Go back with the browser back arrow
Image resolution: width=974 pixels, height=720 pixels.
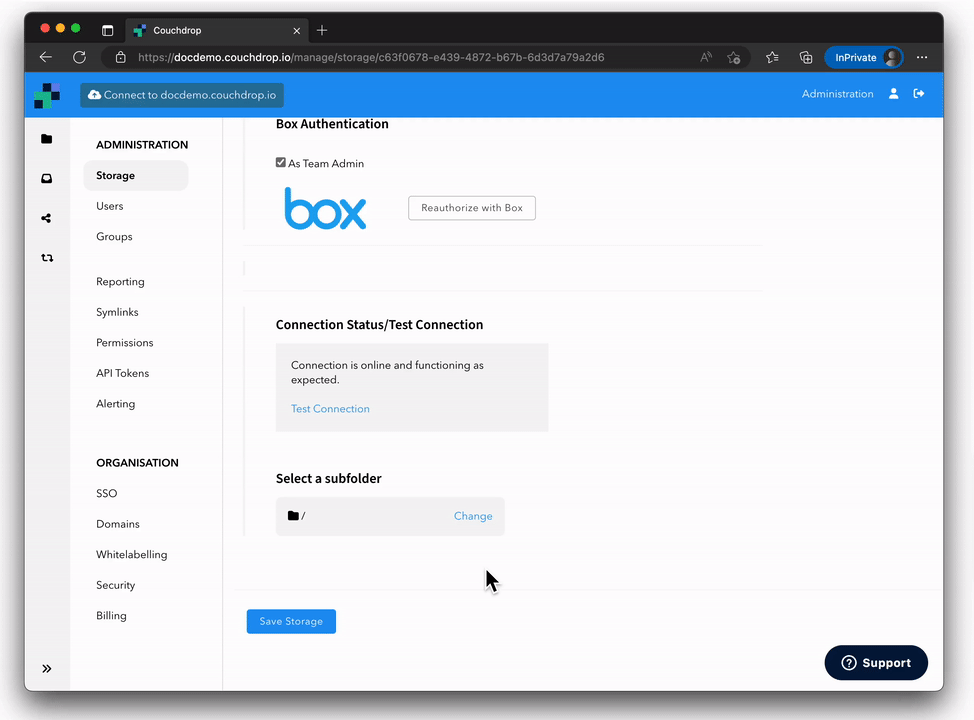pyautogui.click(x=45, y=57)
